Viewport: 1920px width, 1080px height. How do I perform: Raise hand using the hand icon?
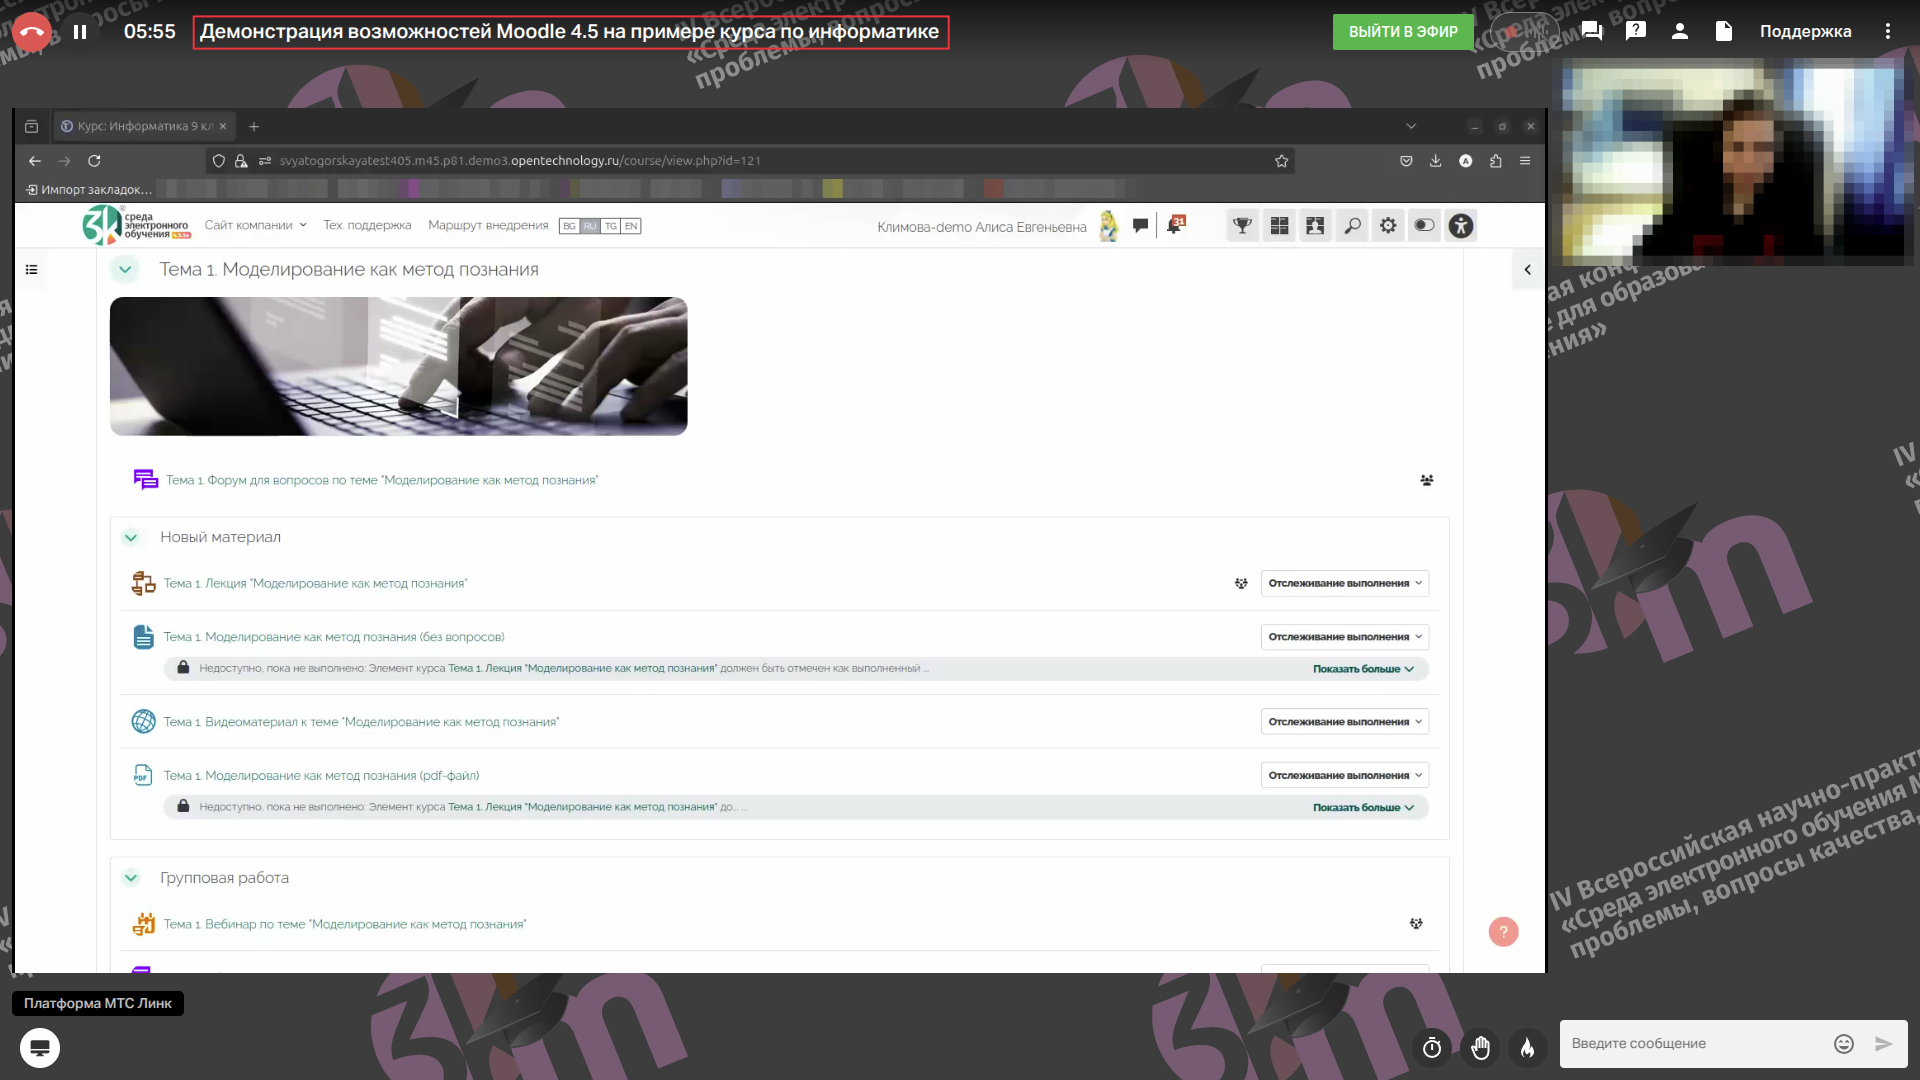point(1480,1047)
